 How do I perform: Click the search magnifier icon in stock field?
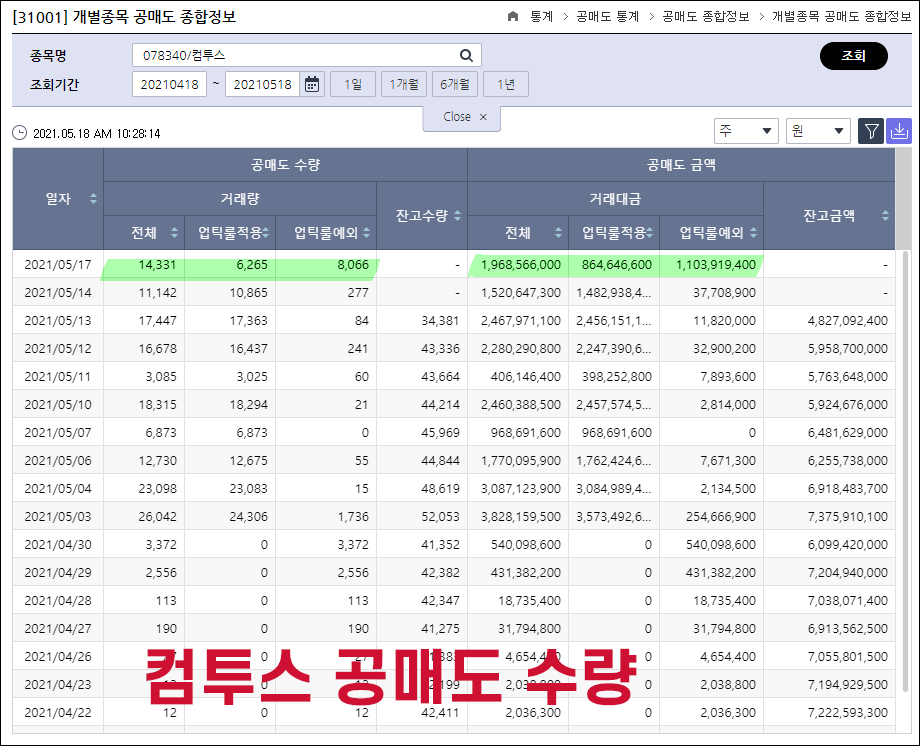[466, 55]
